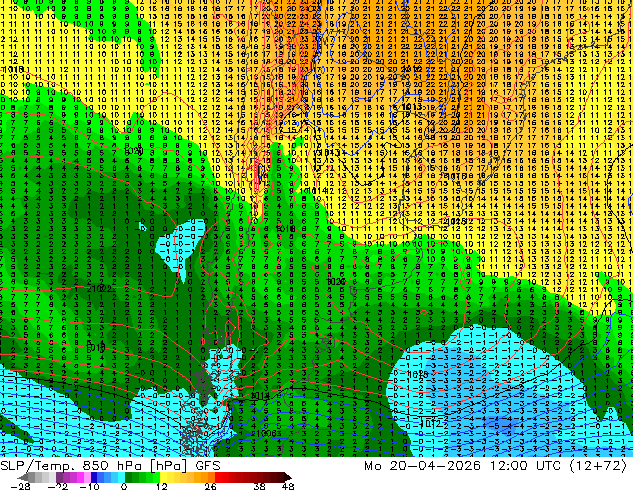Viewport: 634px width, 490px height.
Task: Click the grey segment of the temperature legend
Action: click(x=32, y=477)
